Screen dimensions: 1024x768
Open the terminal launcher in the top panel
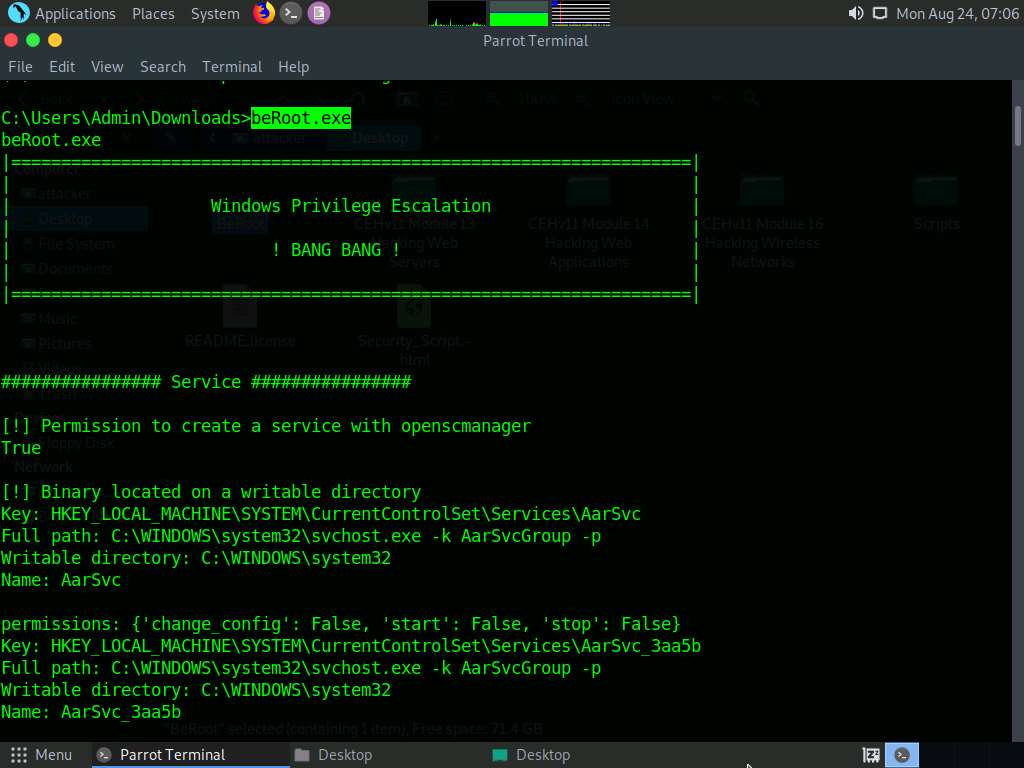pos(291,13)
